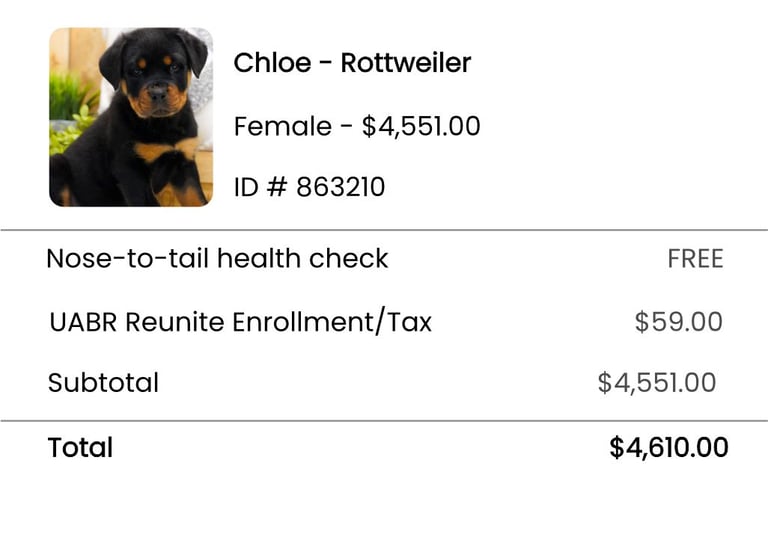Click the word Rottweiler in title

click(406, 63)
